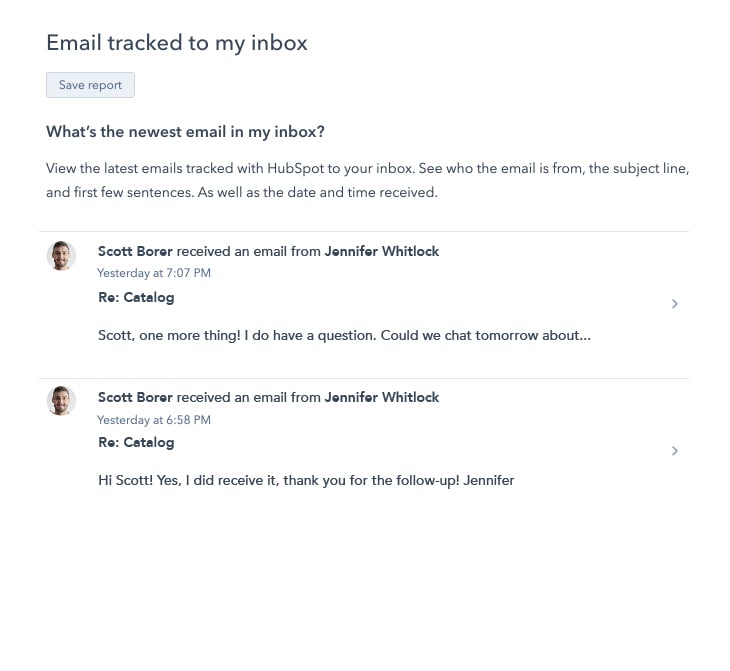Image resolution: width=730 pixels, height=671 pixels.
Task: Select Jennifer Whitlock in the 7:07 PM email
Action: tap(382, 252)
